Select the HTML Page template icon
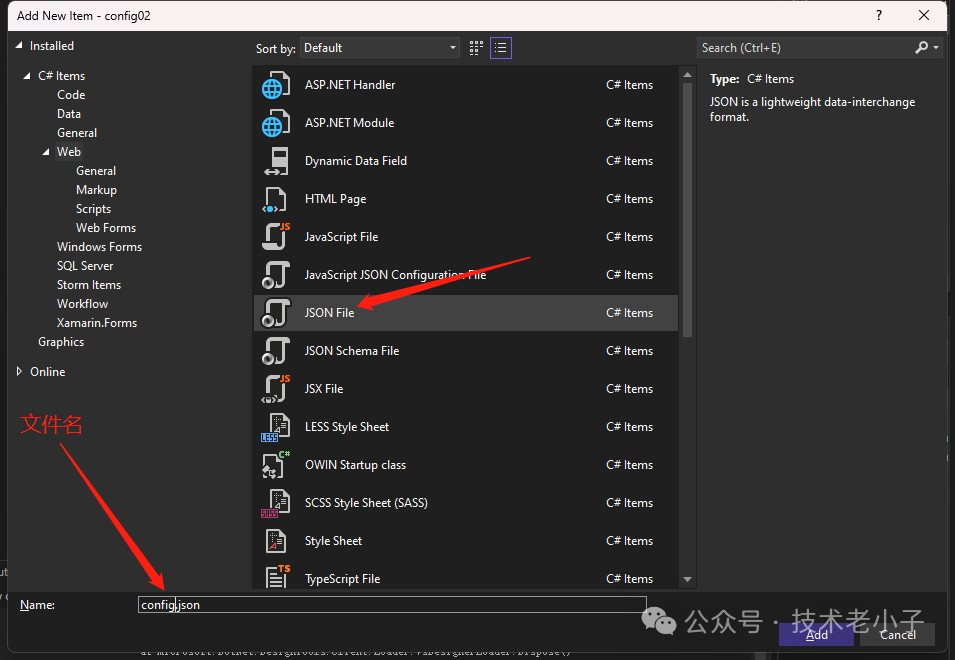 point(275,200)
